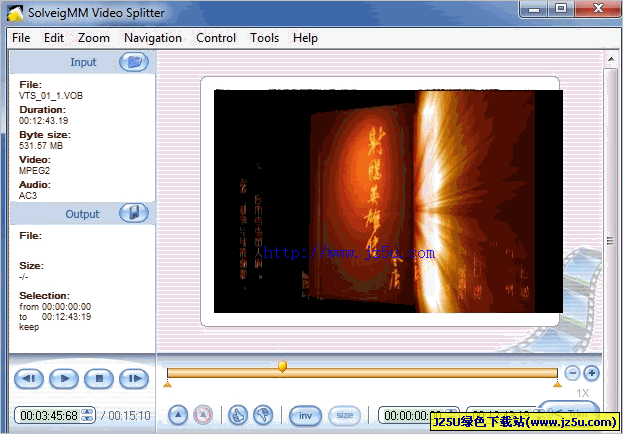Viewport: 623px width, 434px height.
Task: Click the Input panel header
Action: coord(82,62)
